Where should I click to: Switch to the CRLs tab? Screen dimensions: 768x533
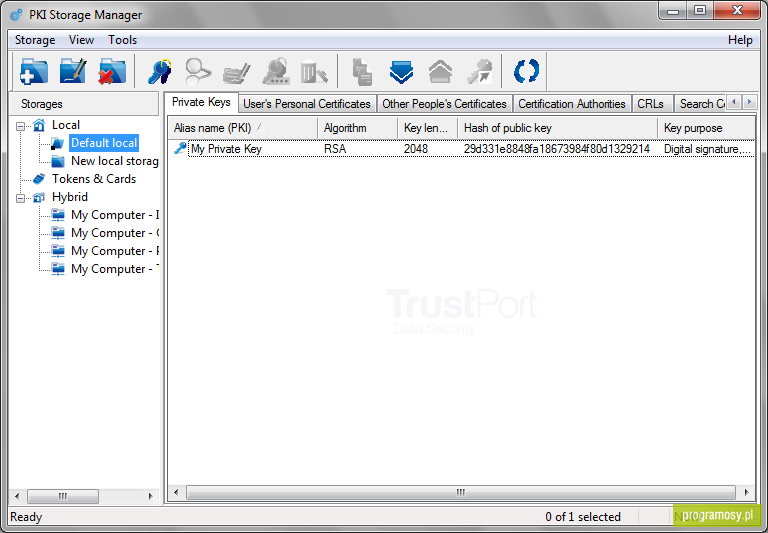[650, 104]
